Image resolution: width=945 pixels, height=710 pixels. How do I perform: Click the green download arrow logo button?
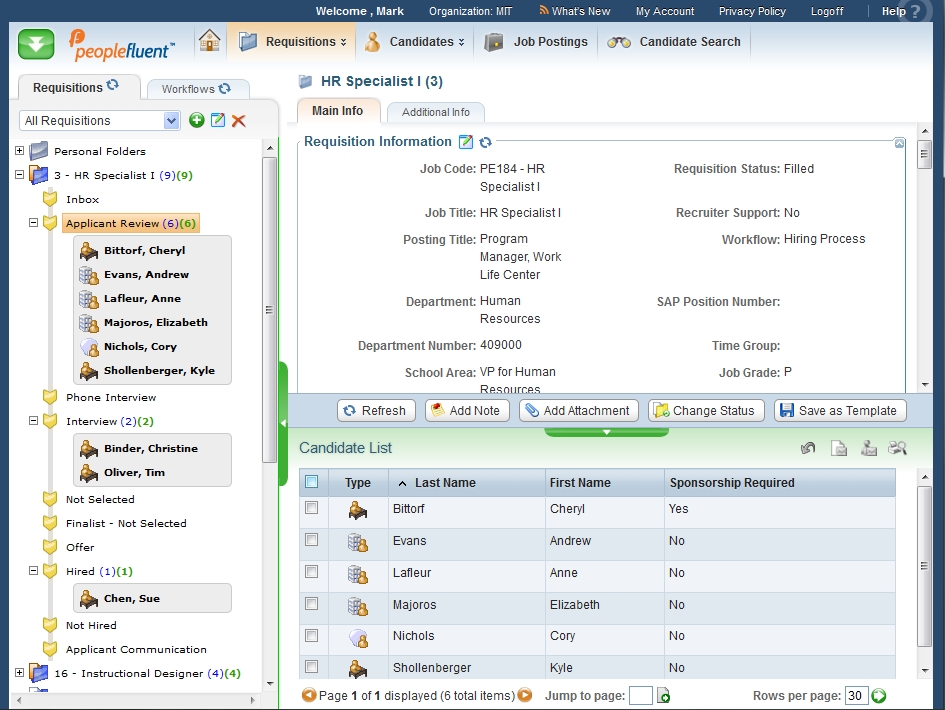[x=36, y=44]
